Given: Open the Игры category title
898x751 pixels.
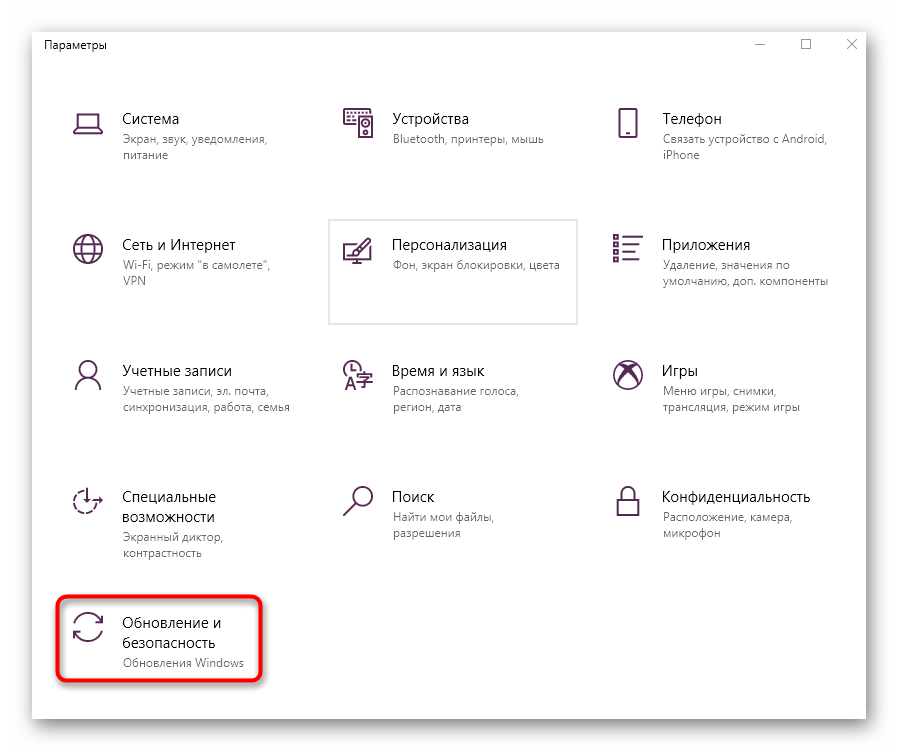Looking at the screenshot, I should (679, 371).
